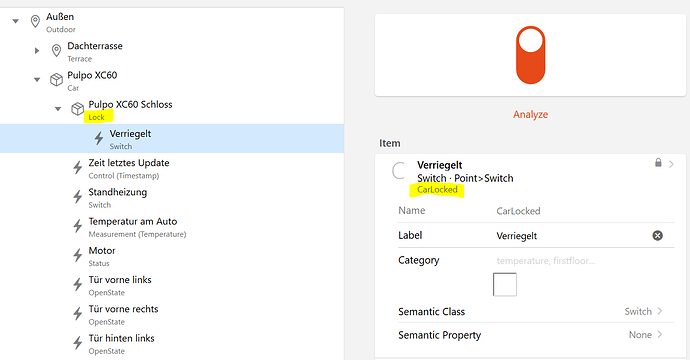Click the Temperatur am Auto bolt icon
The height and width of the screenshot is (360, 690).
(x=78, y=226)
